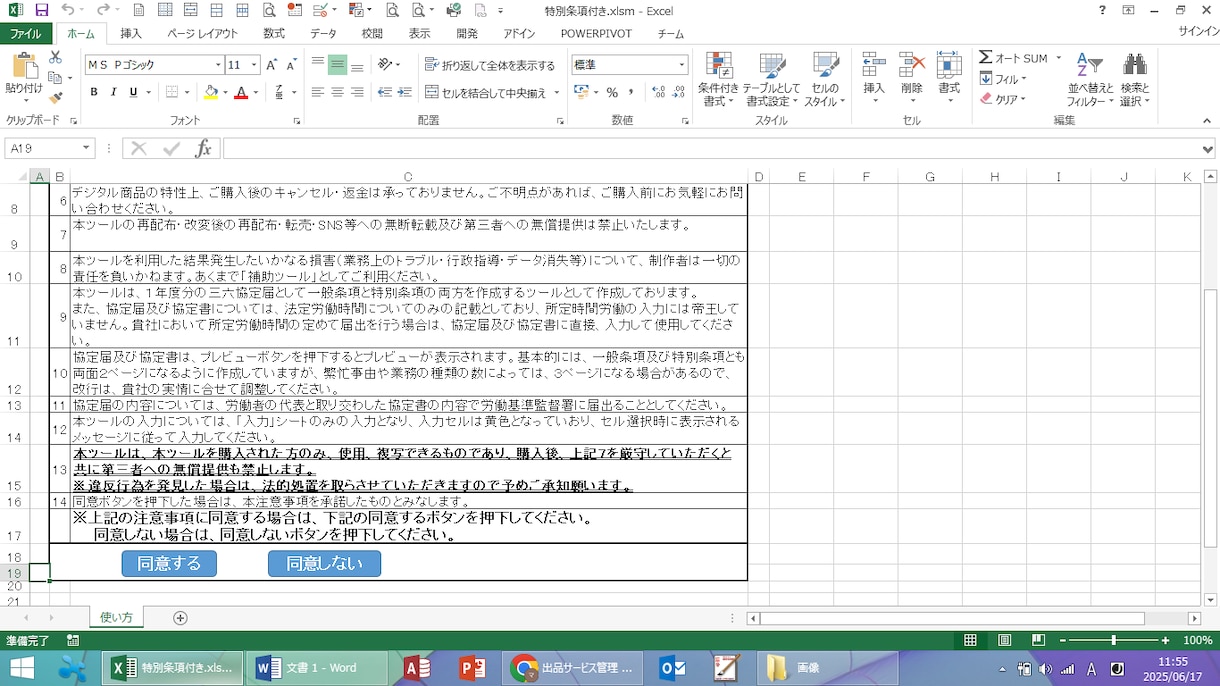The height and width of the screenshot is (686, 1220).
Task: Expand the formula bar
Action: coord(1209,149)
